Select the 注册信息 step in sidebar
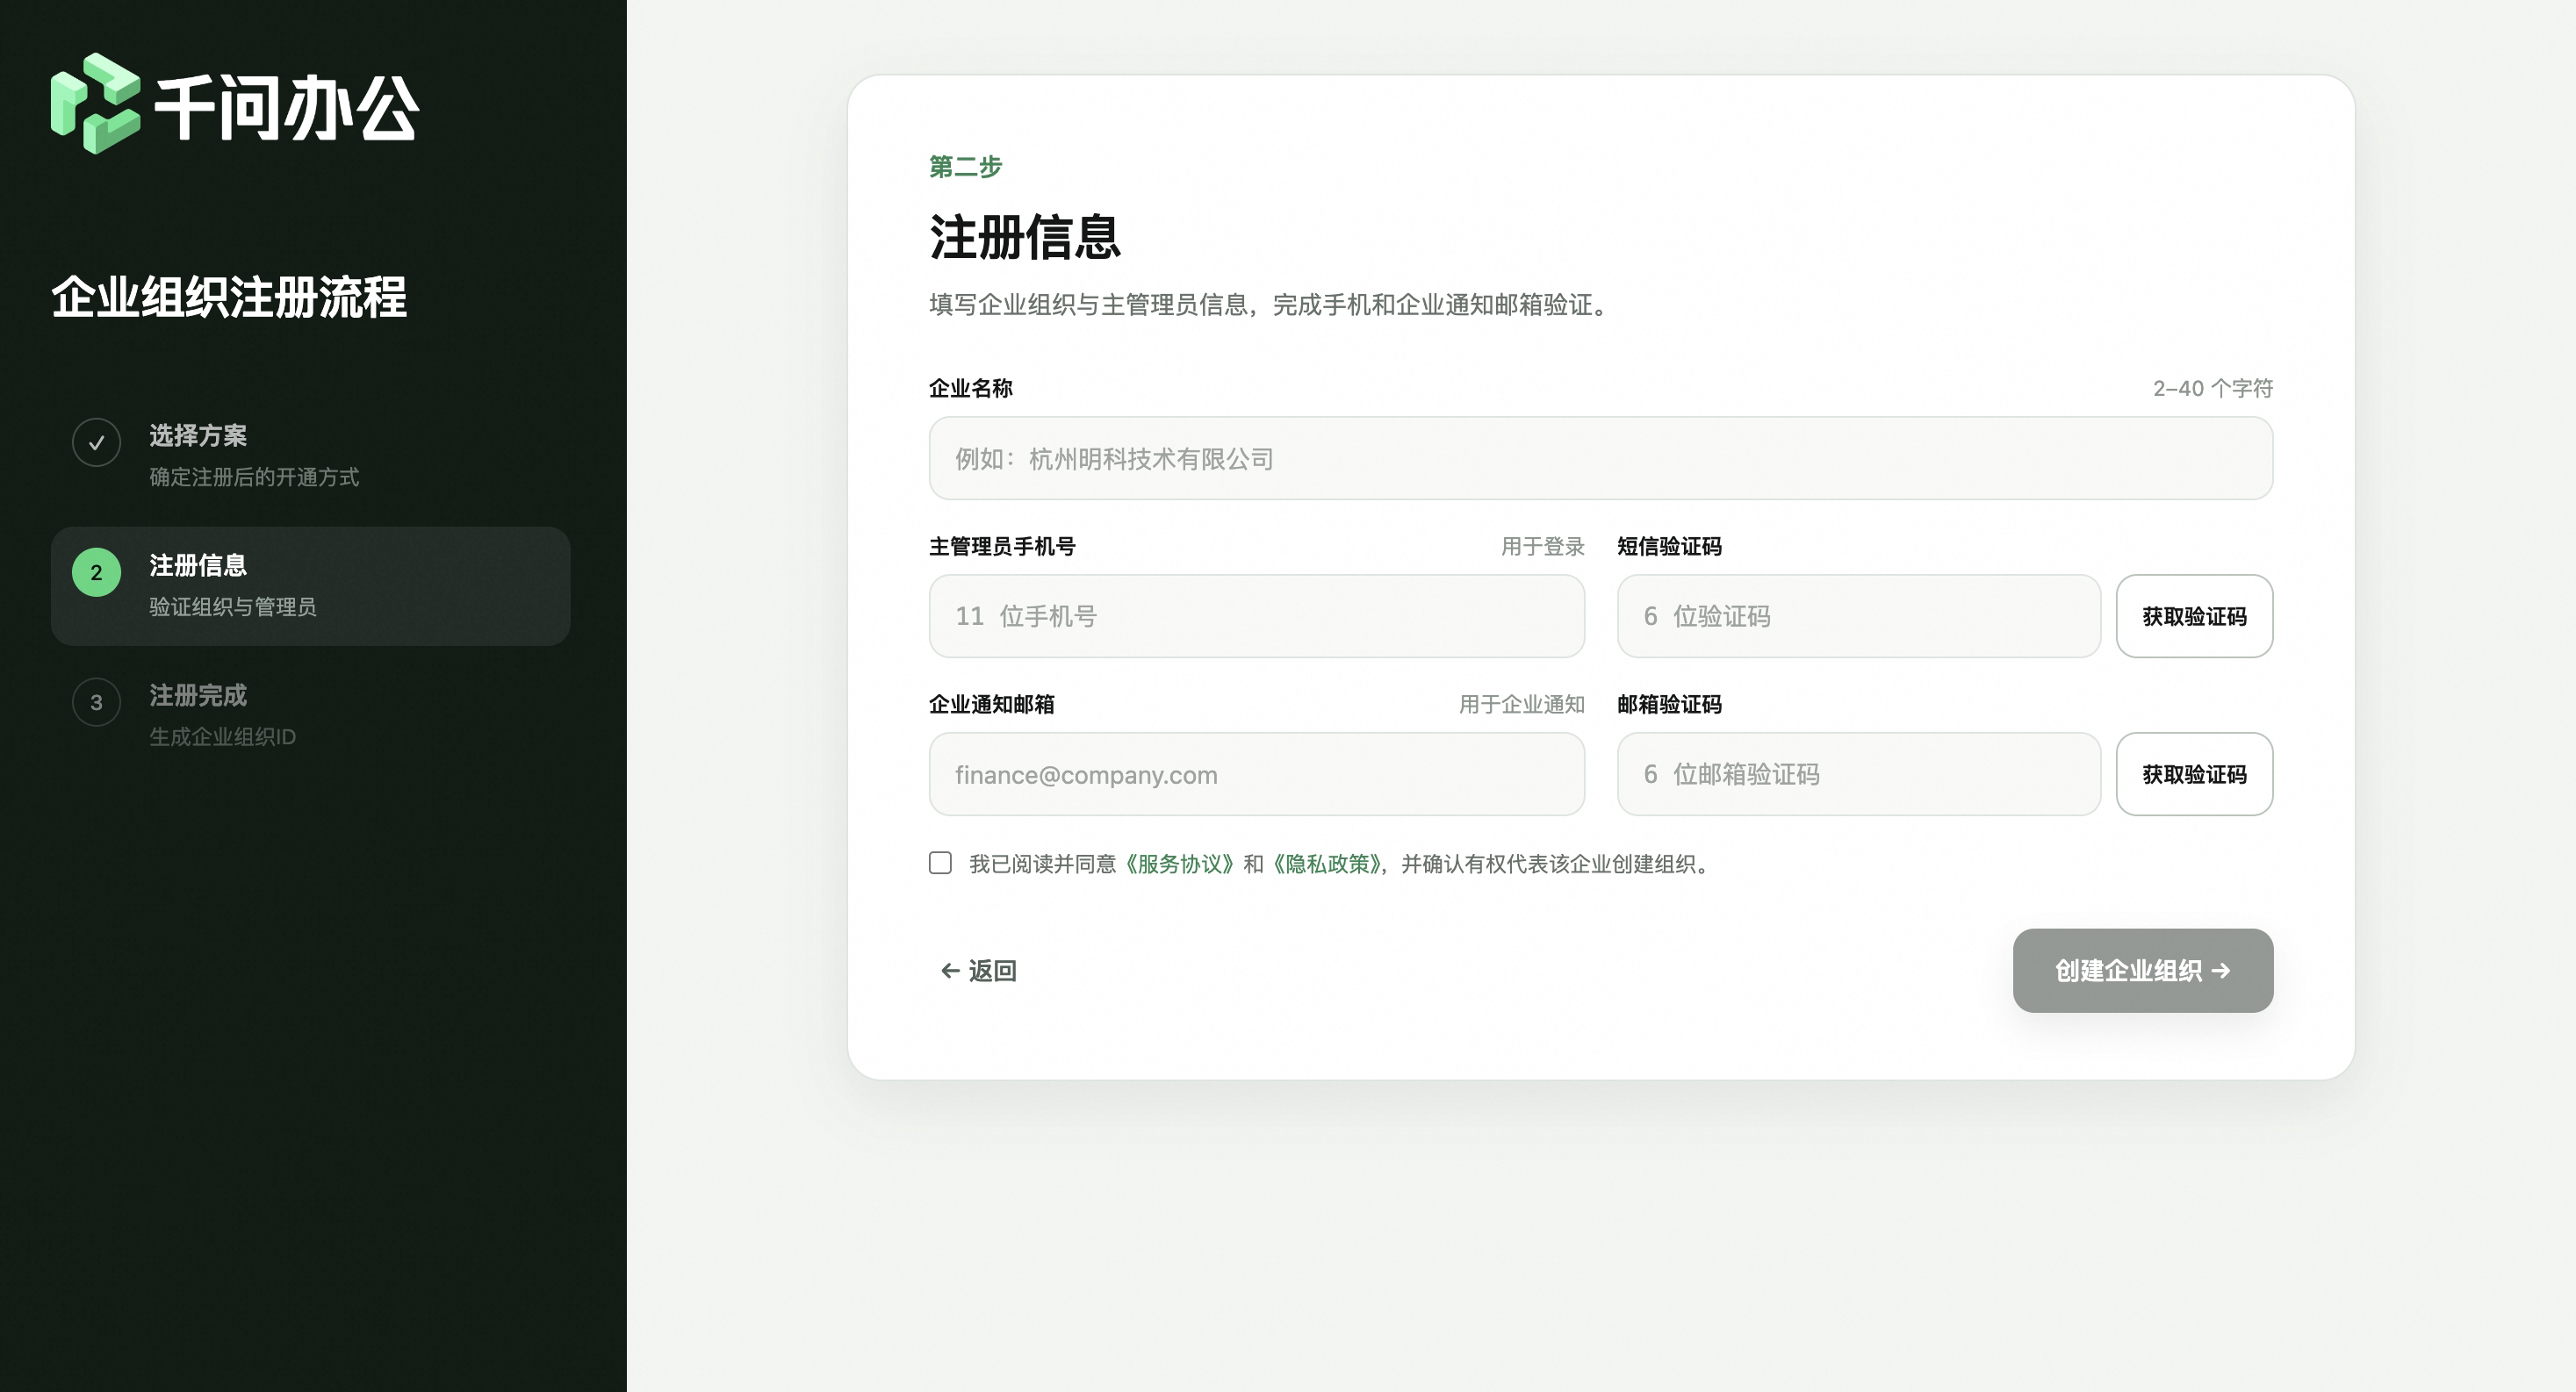2576x1392 pixels. [310, 586]
